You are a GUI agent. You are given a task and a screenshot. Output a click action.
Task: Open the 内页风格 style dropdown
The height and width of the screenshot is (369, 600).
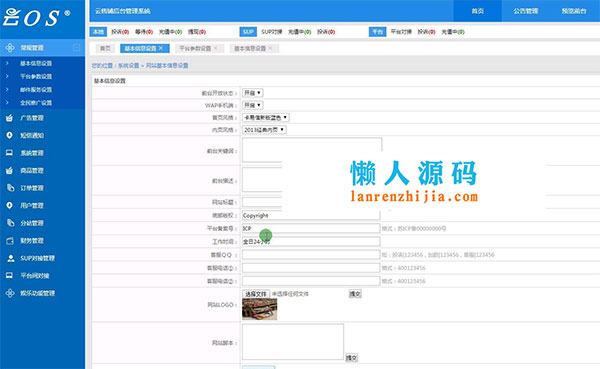[264, 130]
